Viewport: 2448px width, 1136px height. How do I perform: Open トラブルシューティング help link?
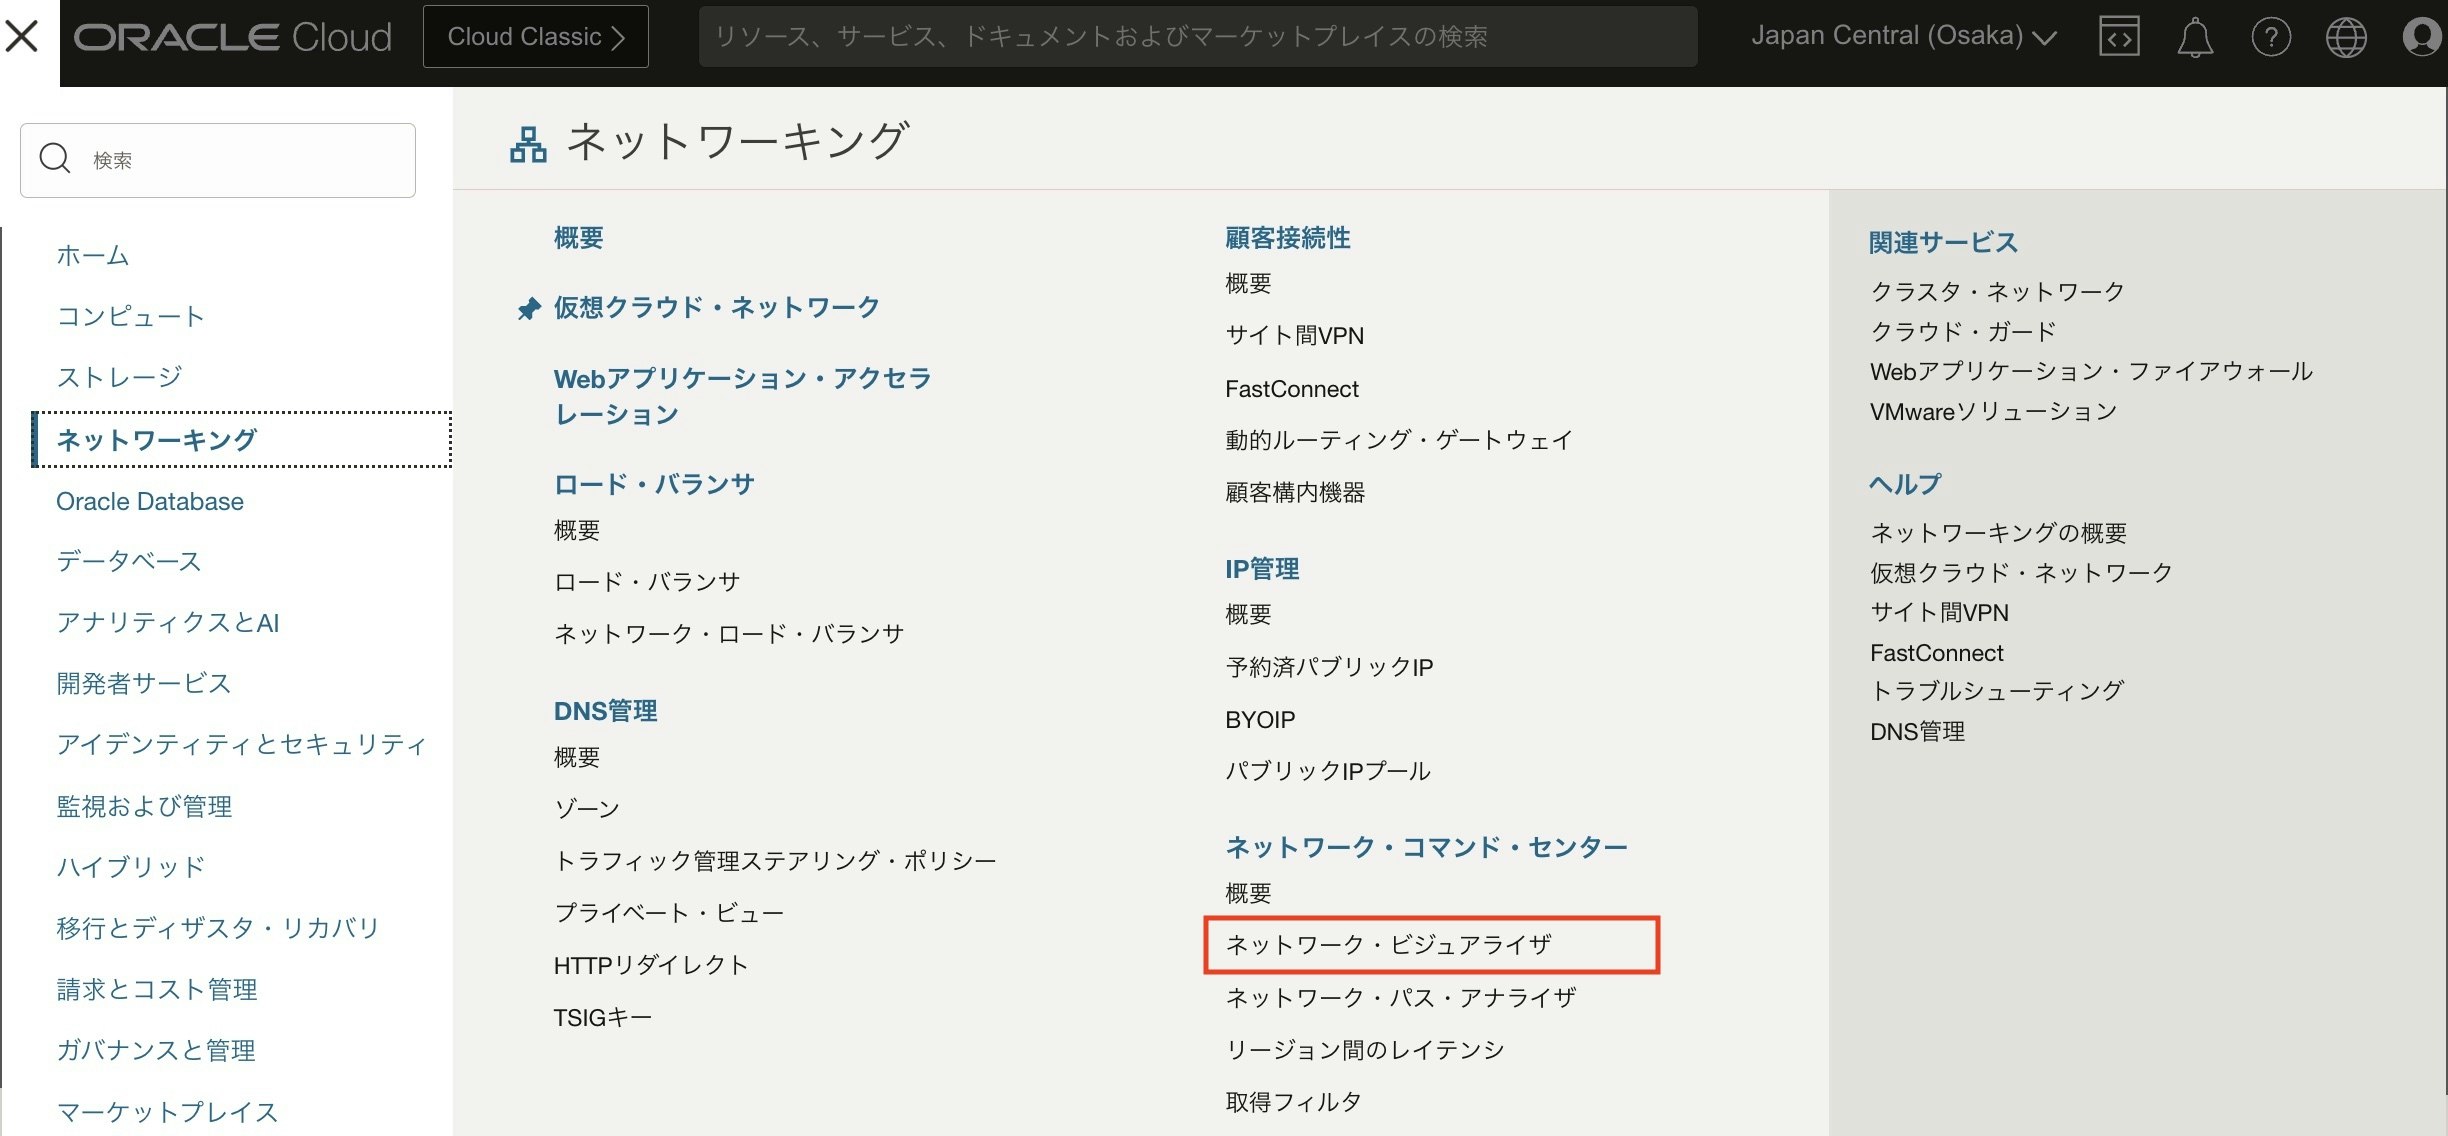(x=1996, y=691)
